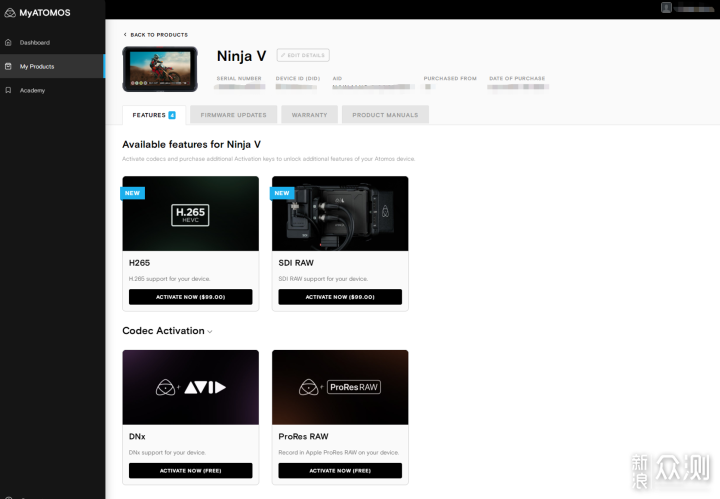Click the ProRes RAW card image
The width and height of the screenshot is (720, 499).
[340, 387]
